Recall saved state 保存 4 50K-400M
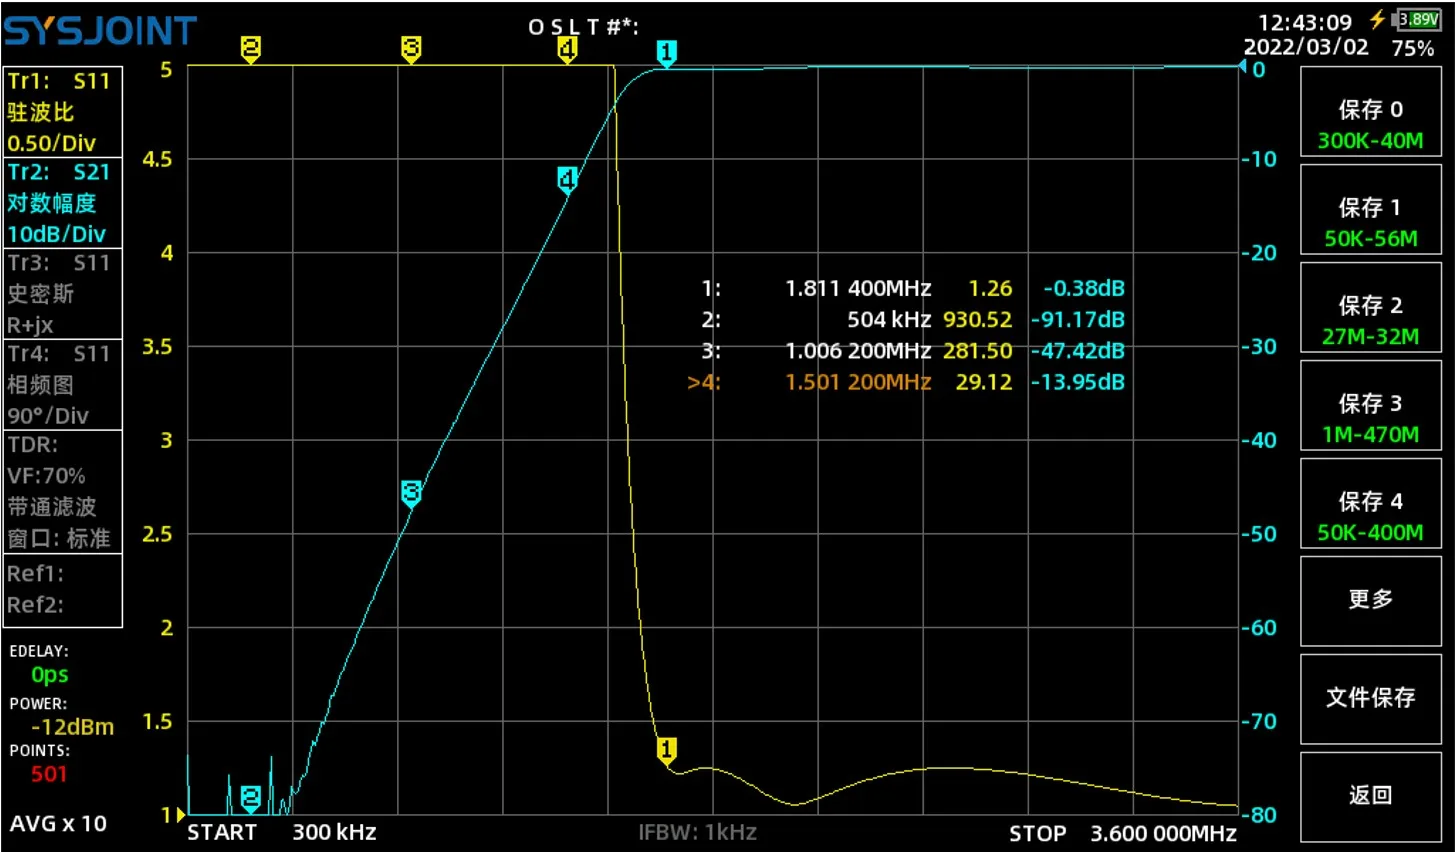This screenshot has height=852, width=1455. (1370, 504)
